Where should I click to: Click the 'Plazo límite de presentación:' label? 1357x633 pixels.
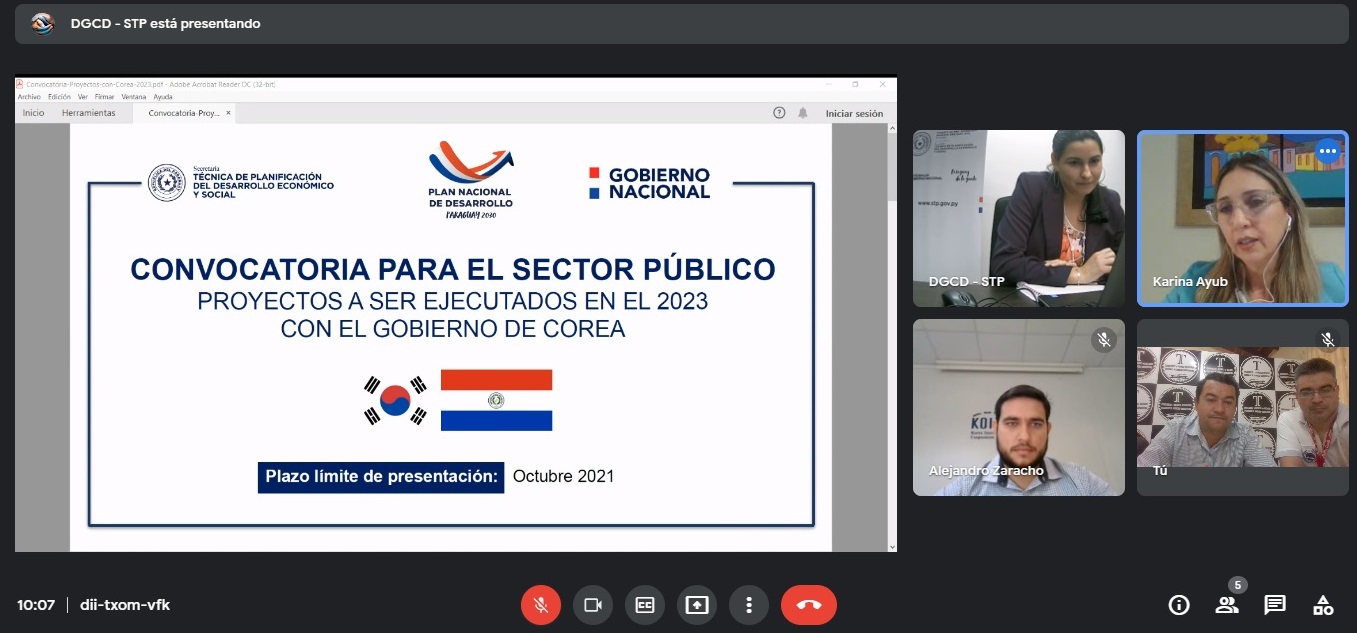click(x=382, y=476)
